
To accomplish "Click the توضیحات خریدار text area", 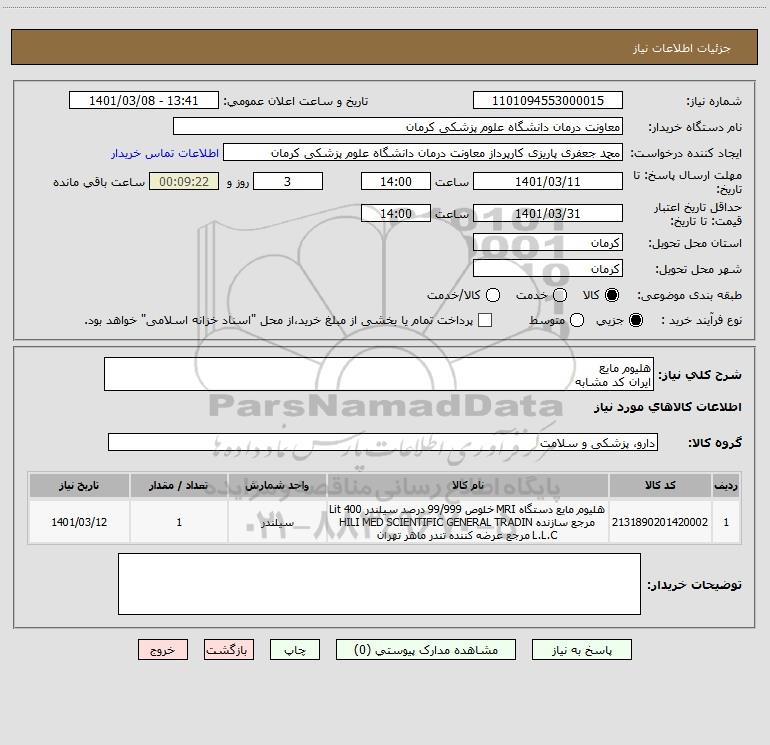I will coord(379,583).
